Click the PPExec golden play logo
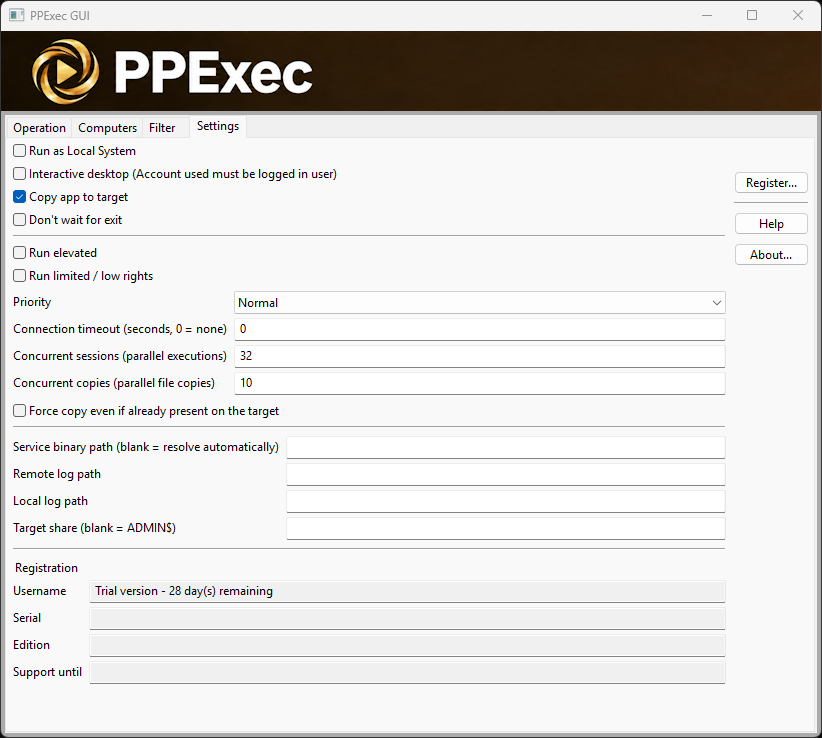Viewport: 822px width, 738px height. [x=66, y=71]
